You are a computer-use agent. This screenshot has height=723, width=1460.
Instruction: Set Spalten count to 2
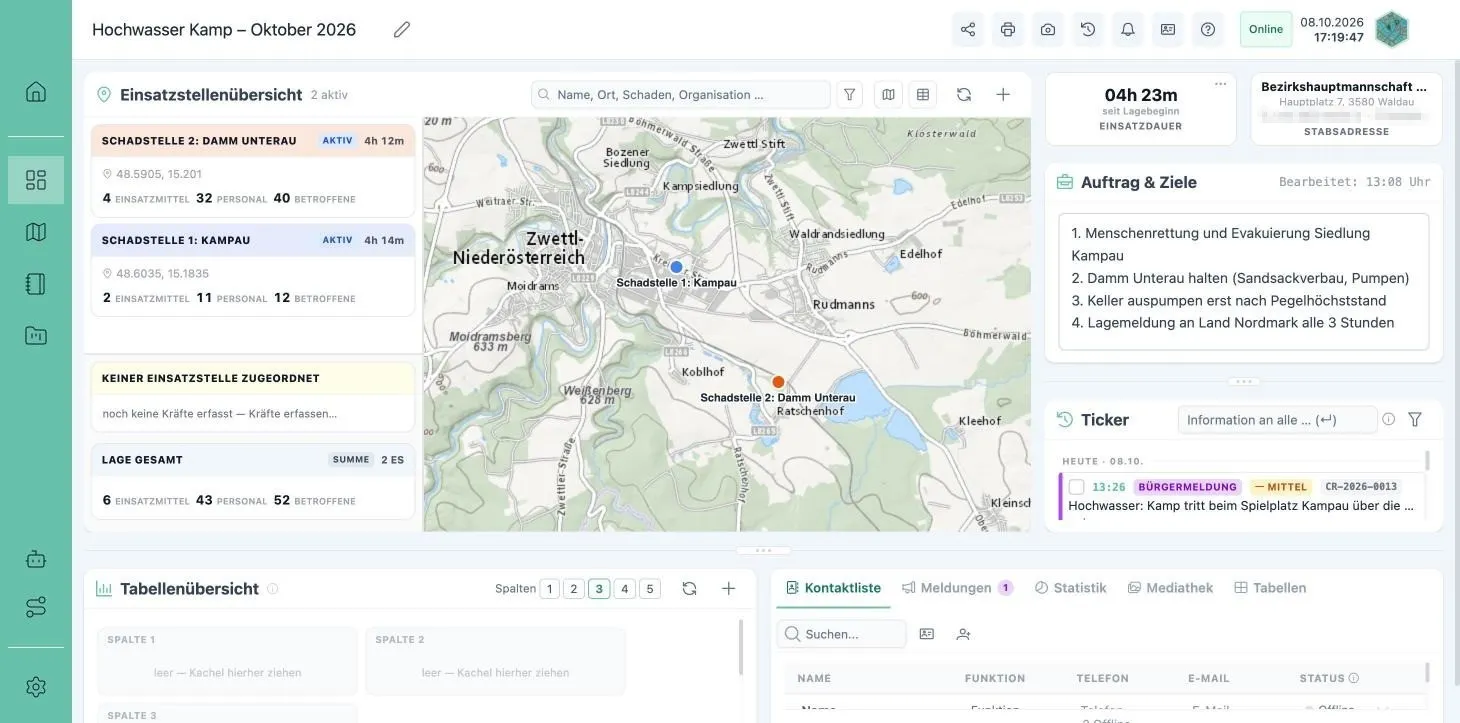tap(574, 589)
